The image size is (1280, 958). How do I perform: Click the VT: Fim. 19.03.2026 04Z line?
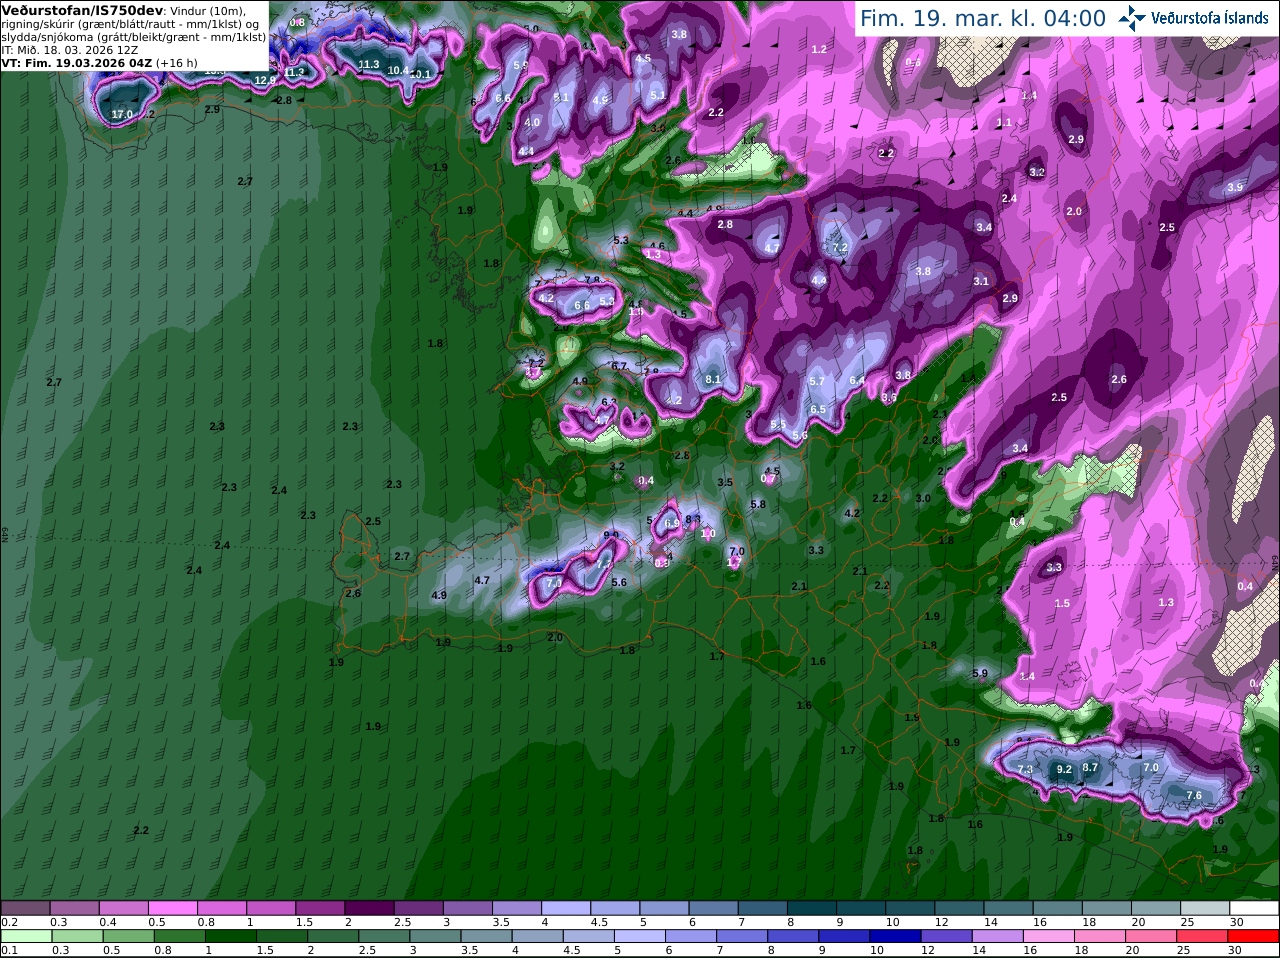point(99,63)
